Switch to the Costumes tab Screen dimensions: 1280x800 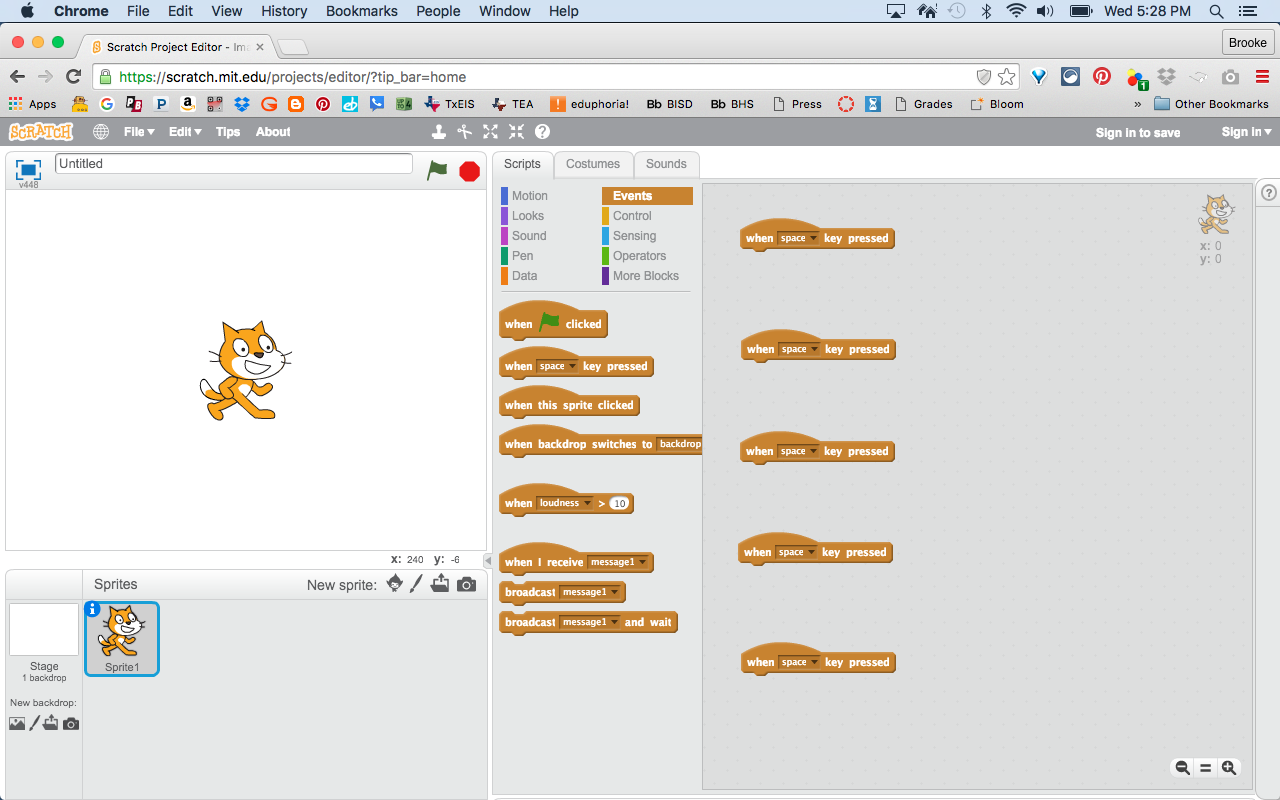click(593, 164)
